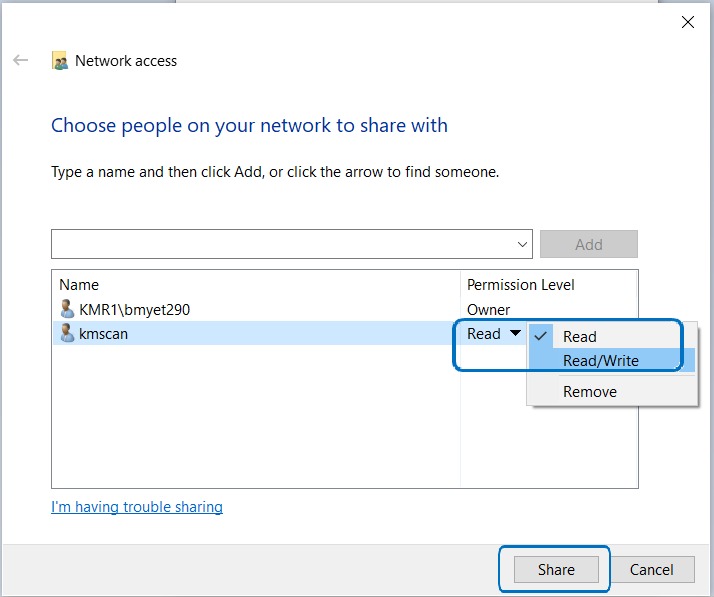Screen dimensions: 714x597
Task: Select the kmscan name entry
Action: (x=103, y=334)
